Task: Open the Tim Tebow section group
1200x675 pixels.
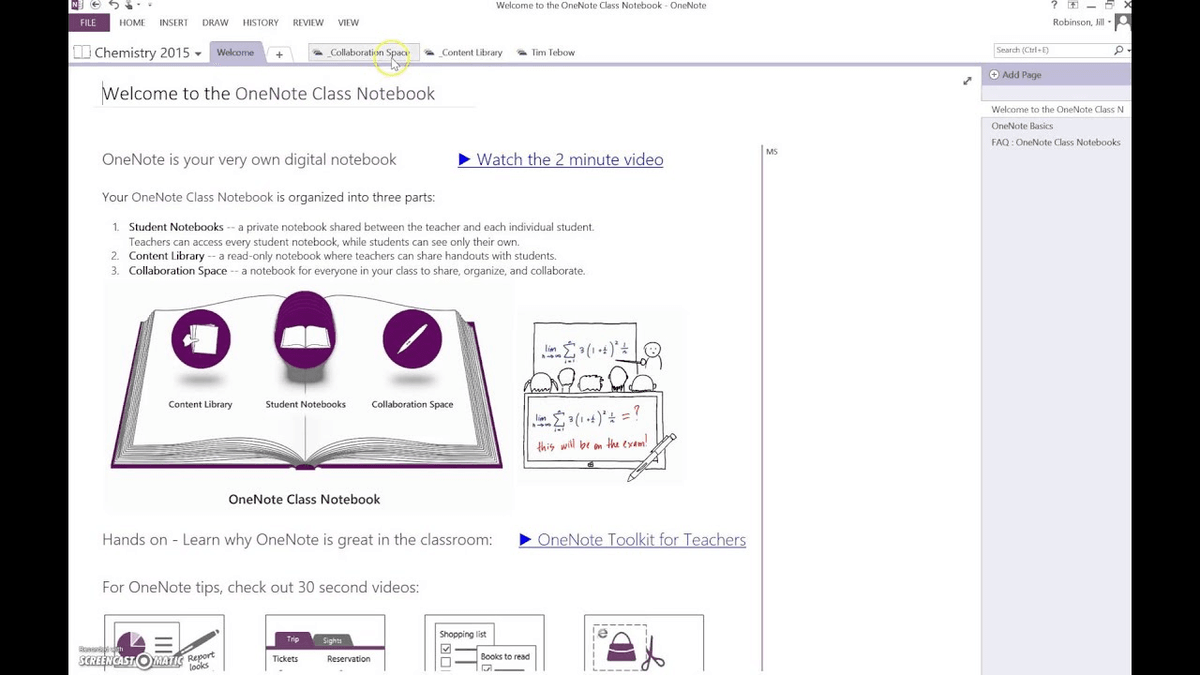Action: tap(546, 52)
